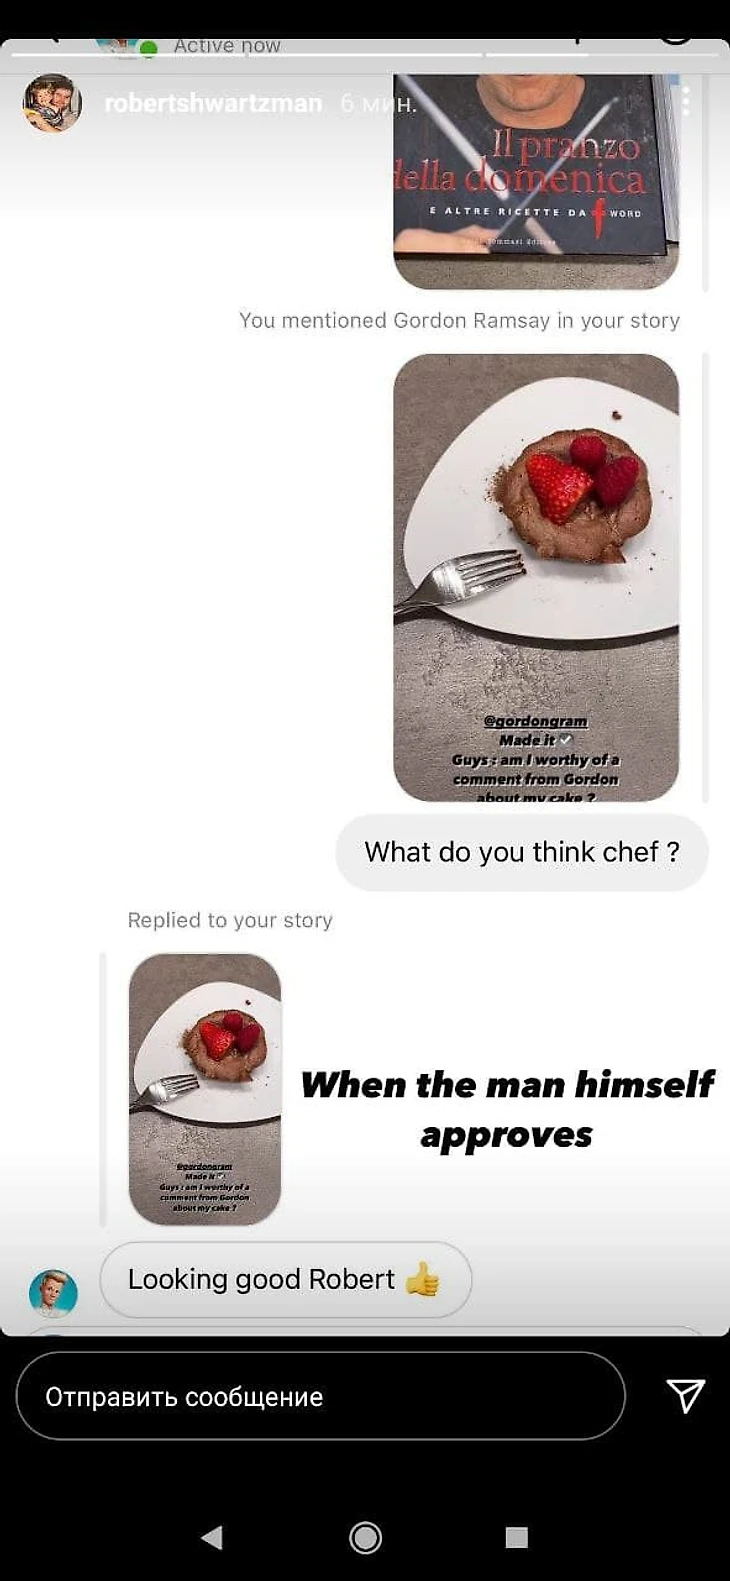Tap the Android back triangle
730x1581 pixels.
point(212,1537)
